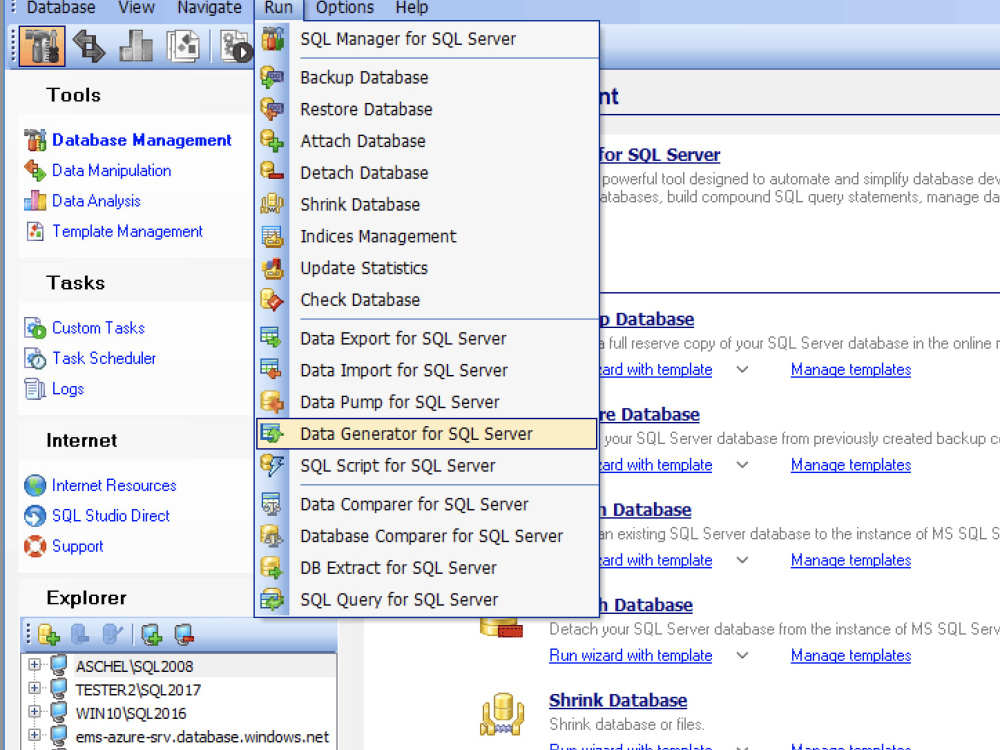Select Restore Database from Run menu
The image size is (1000, 750).
[x=427, y=109]
